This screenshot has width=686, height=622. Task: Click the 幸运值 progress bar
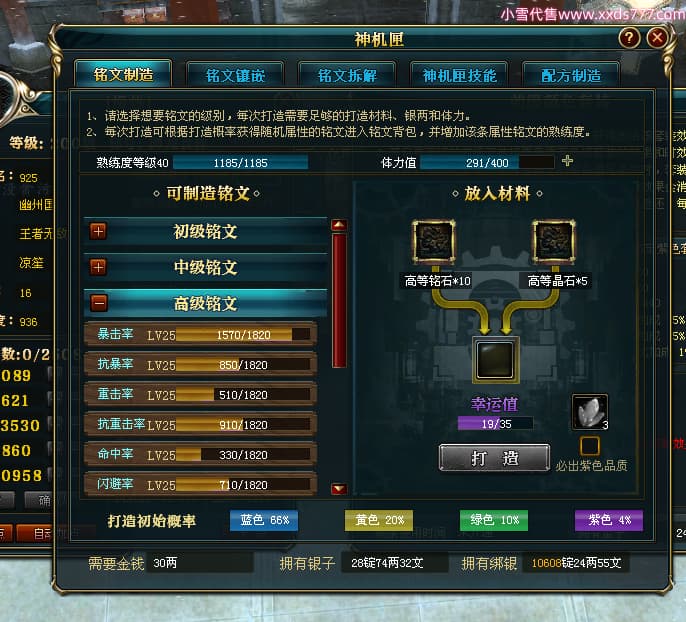(x=495, y=423)
